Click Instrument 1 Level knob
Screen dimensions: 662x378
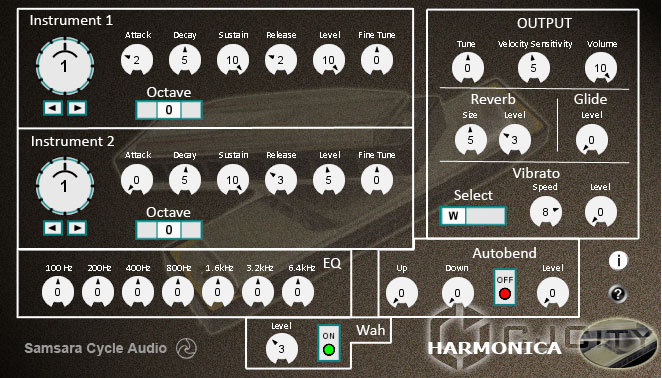[329, 60]
